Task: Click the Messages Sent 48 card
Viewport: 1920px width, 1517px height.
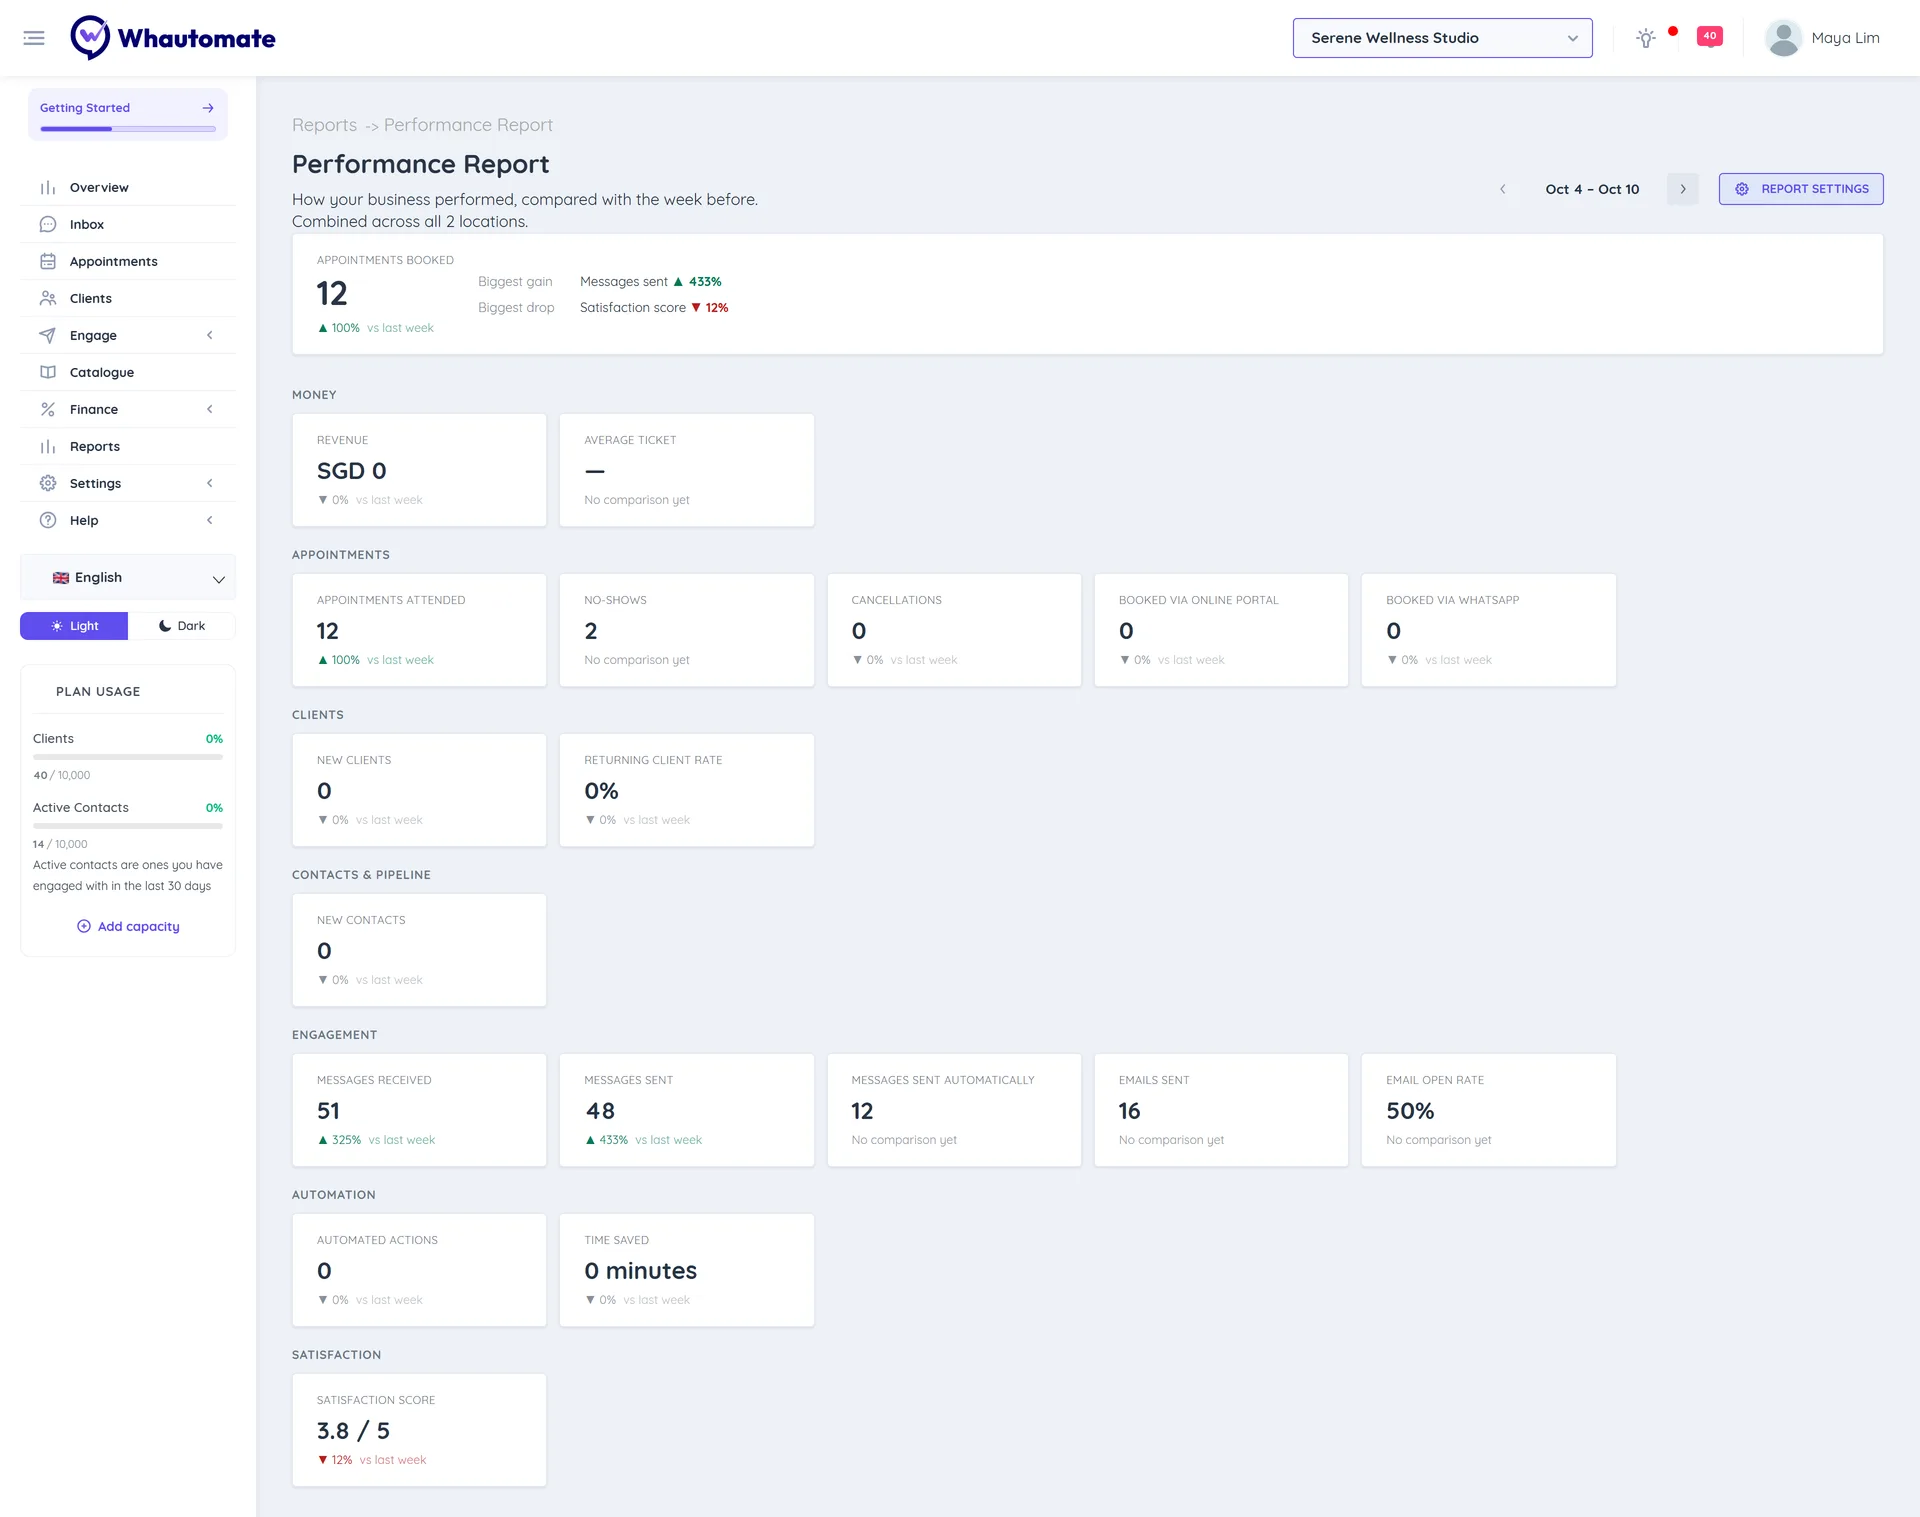Action: (686, 1110)
